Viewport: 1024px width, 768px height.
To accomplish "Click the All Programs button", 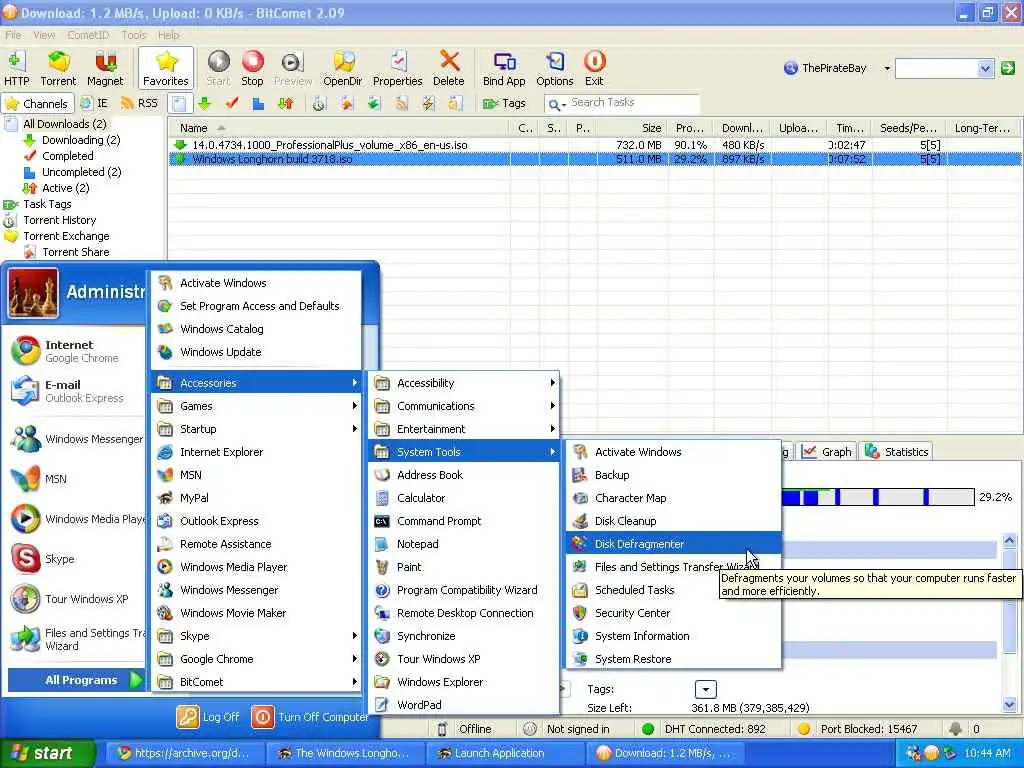I will 76,680.
